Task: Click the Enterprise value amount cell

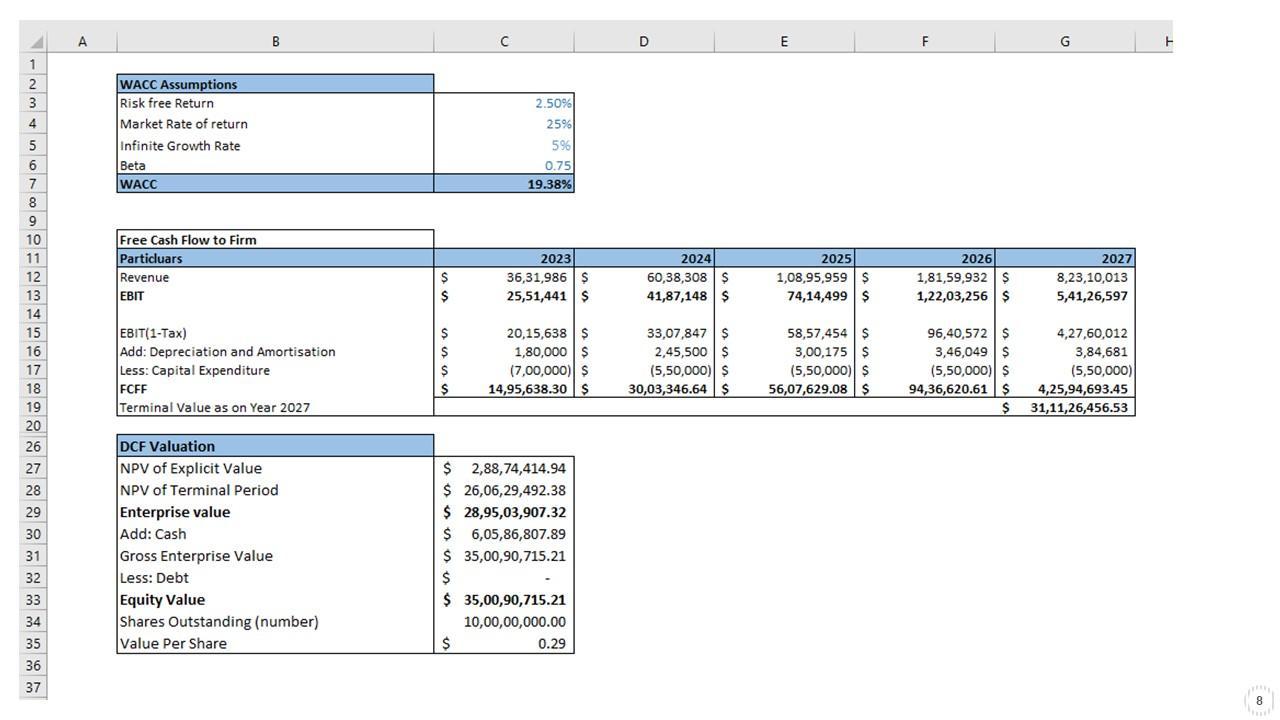Action: click(x=504, y=512)
